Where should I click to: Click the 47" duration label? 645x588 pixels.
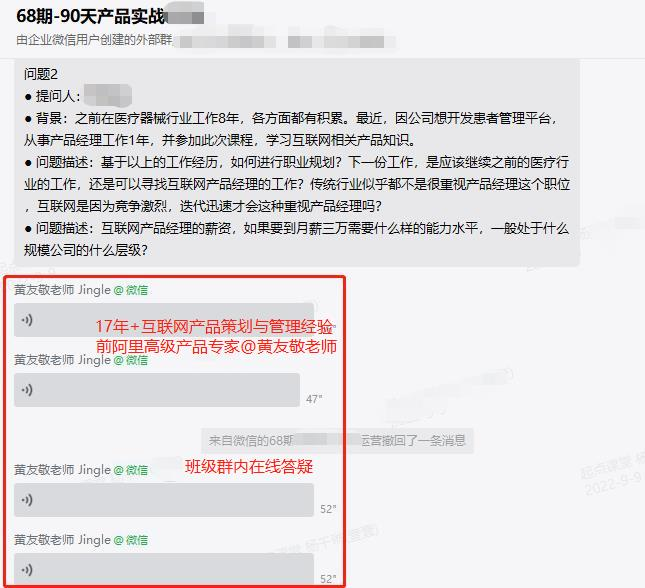click(314, 399)
